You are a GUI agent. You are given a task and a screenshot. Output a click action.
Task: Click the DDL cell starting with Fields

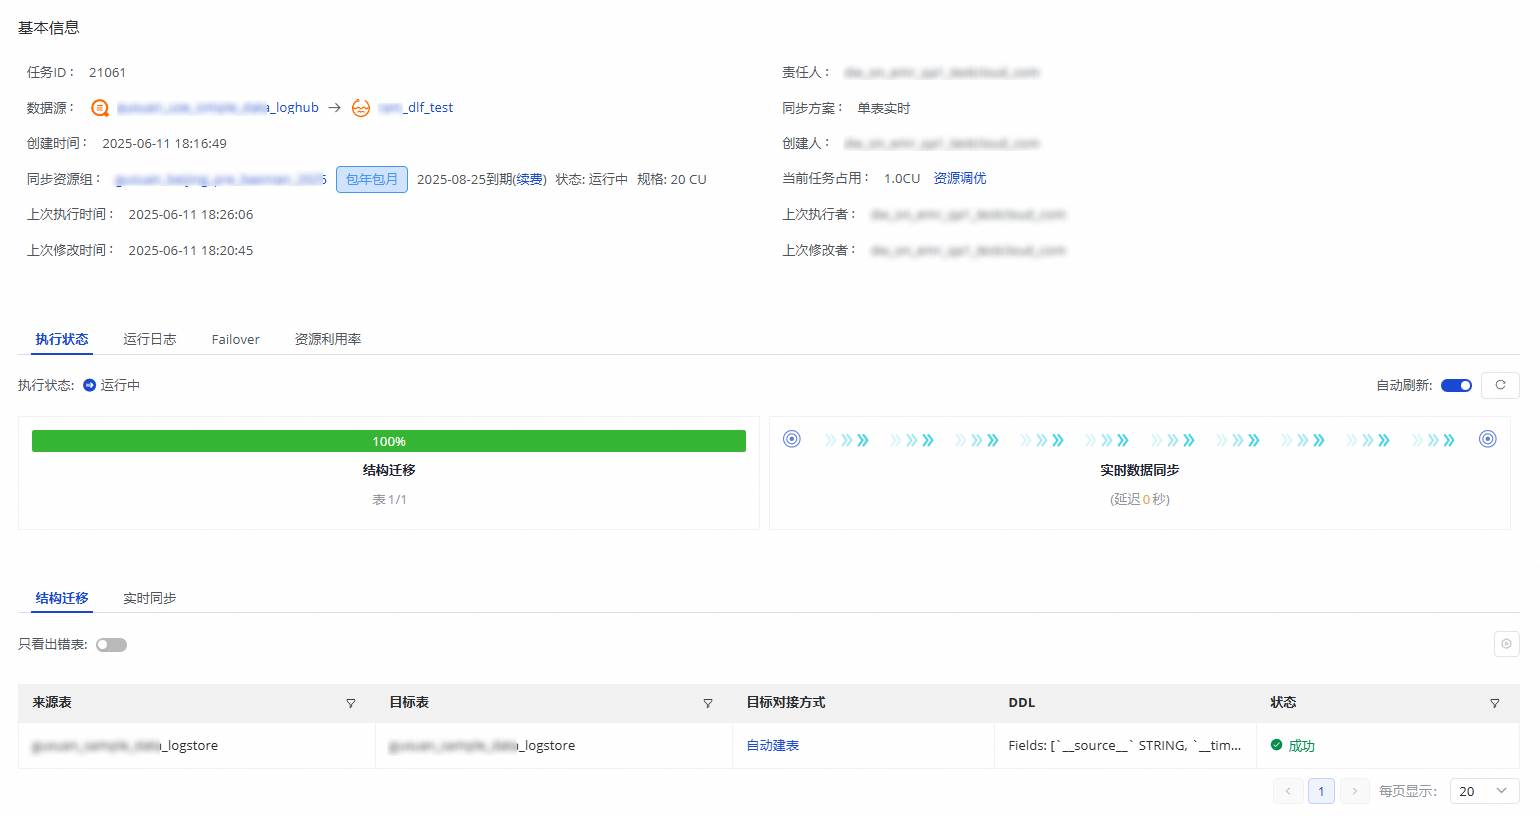tap(1125, 746)
